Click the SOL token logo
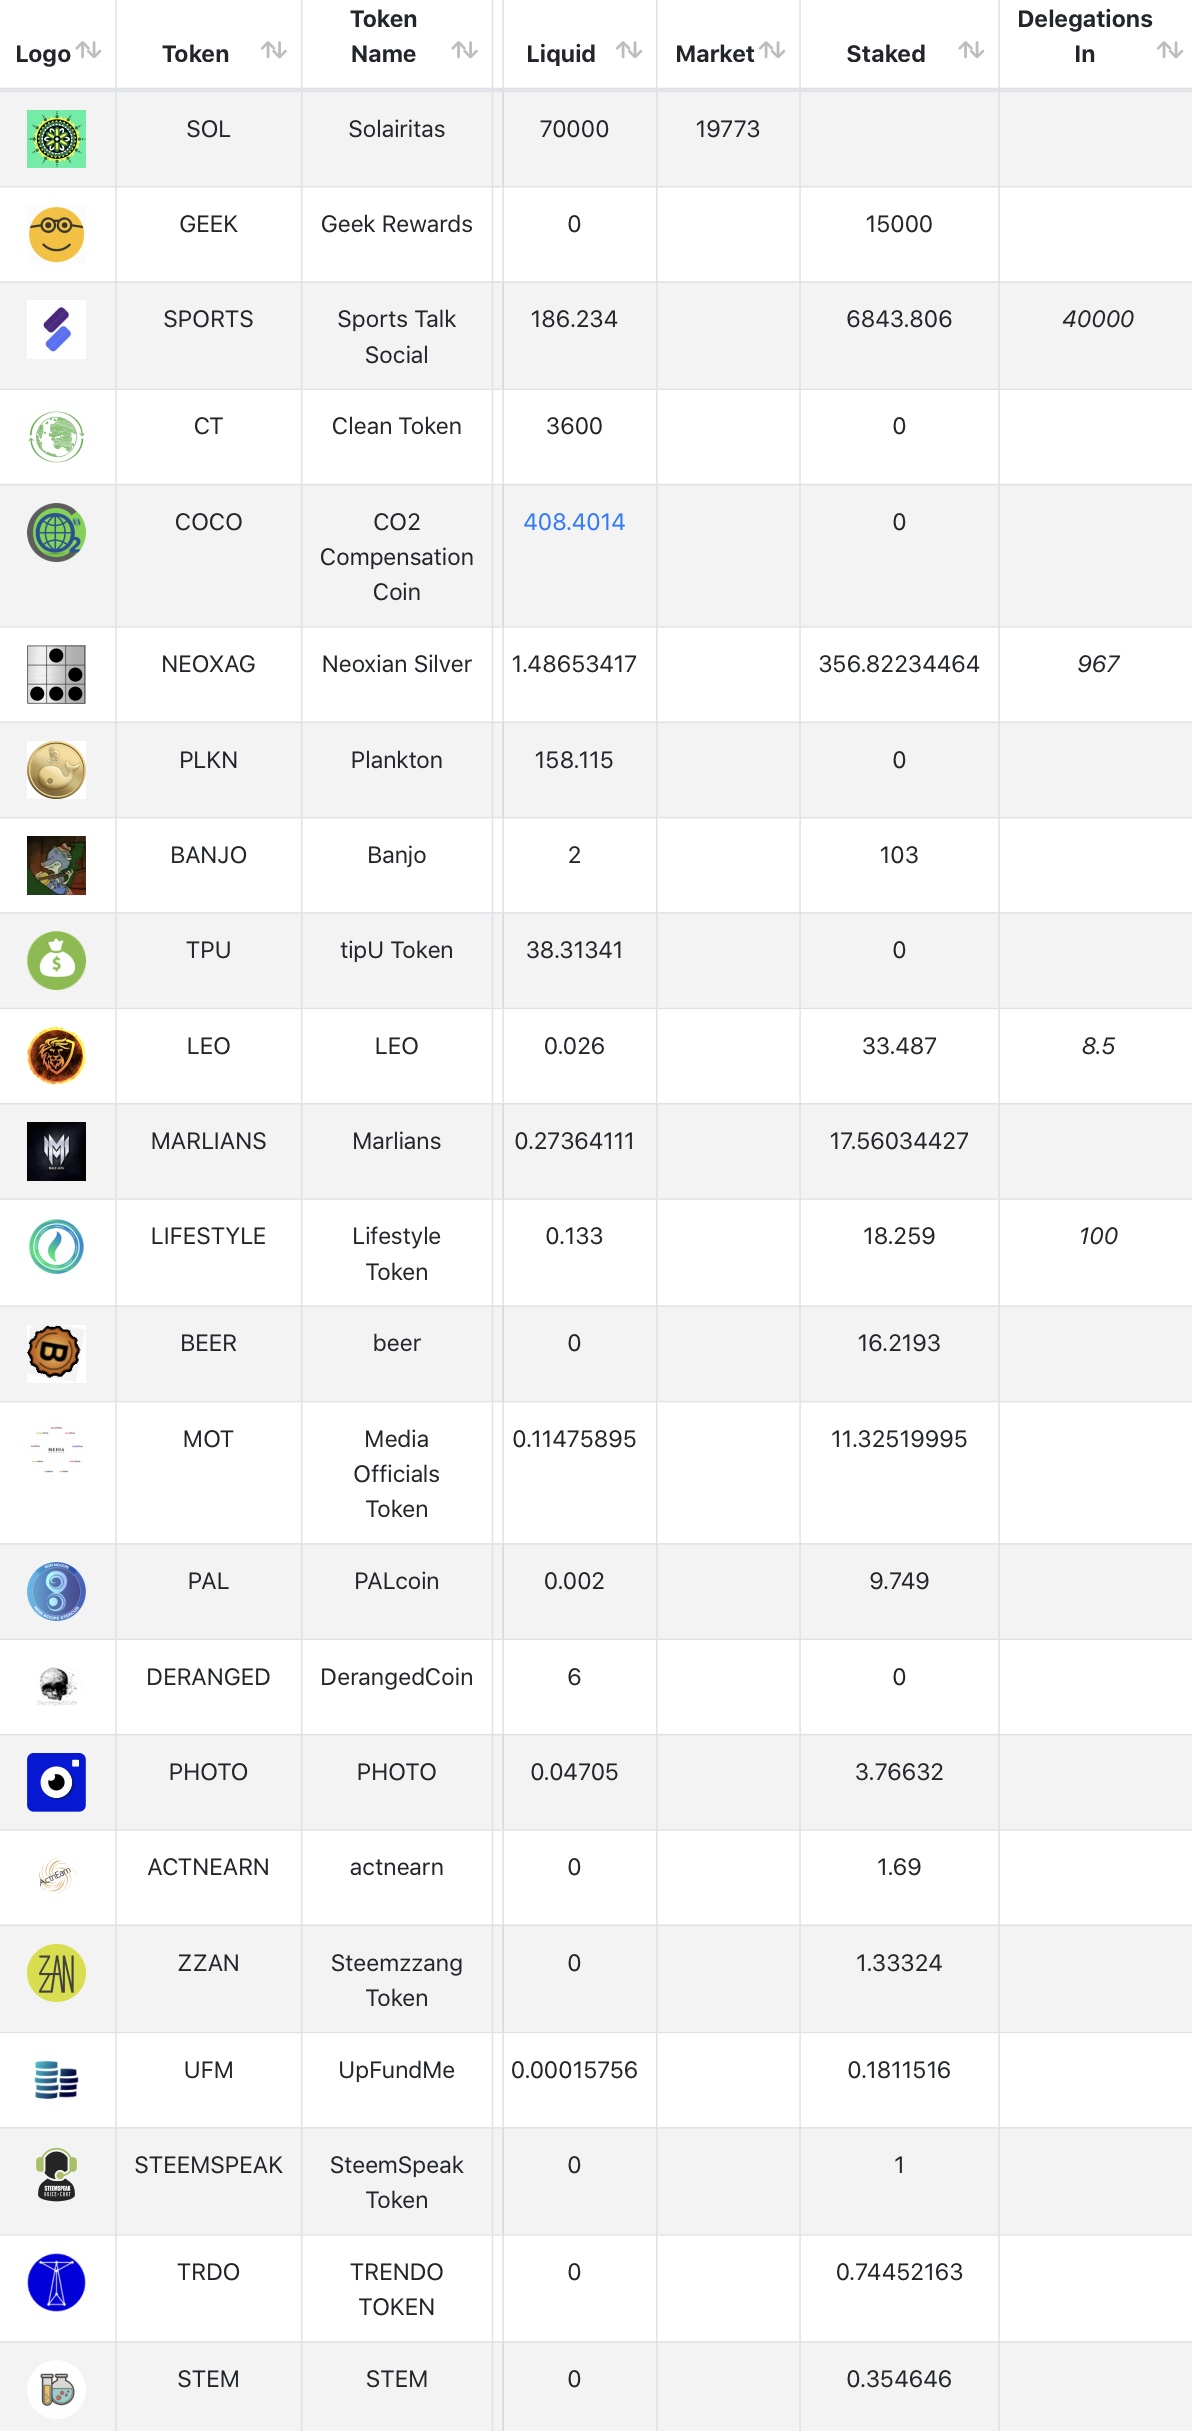Screen dimensions: 1192x2431 pos(56,139)
